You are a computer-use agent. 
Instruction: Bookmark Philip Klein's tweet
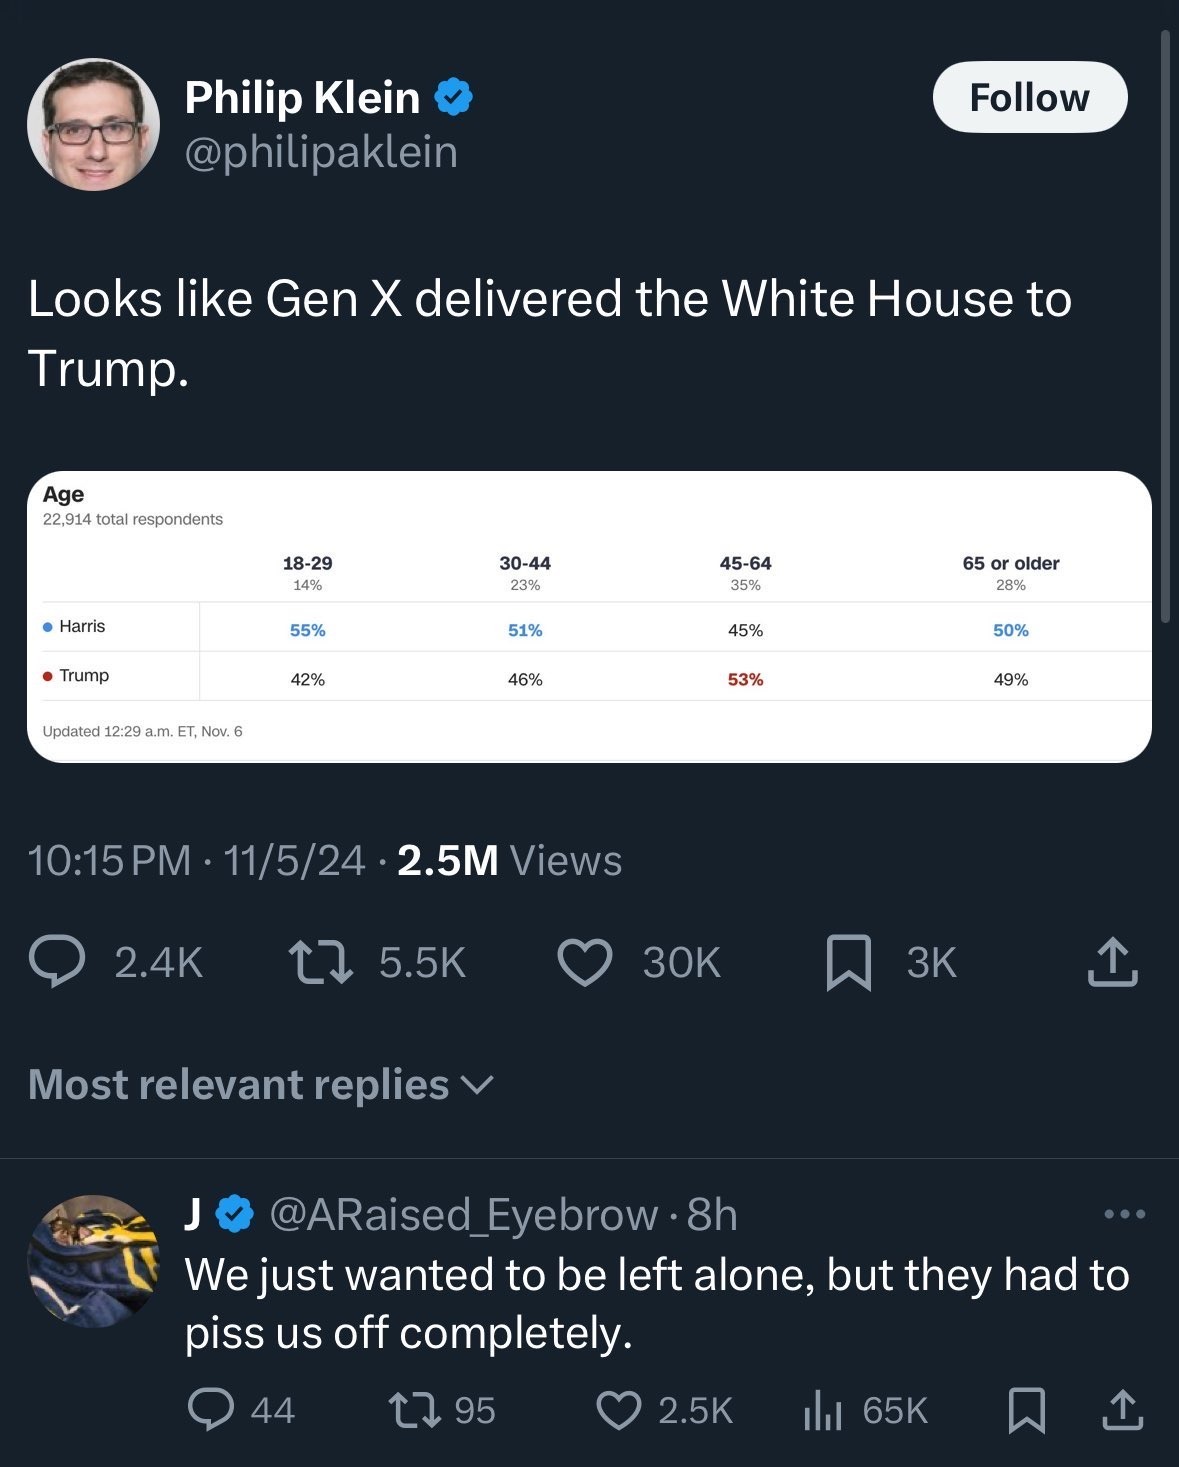coord(848,963)
